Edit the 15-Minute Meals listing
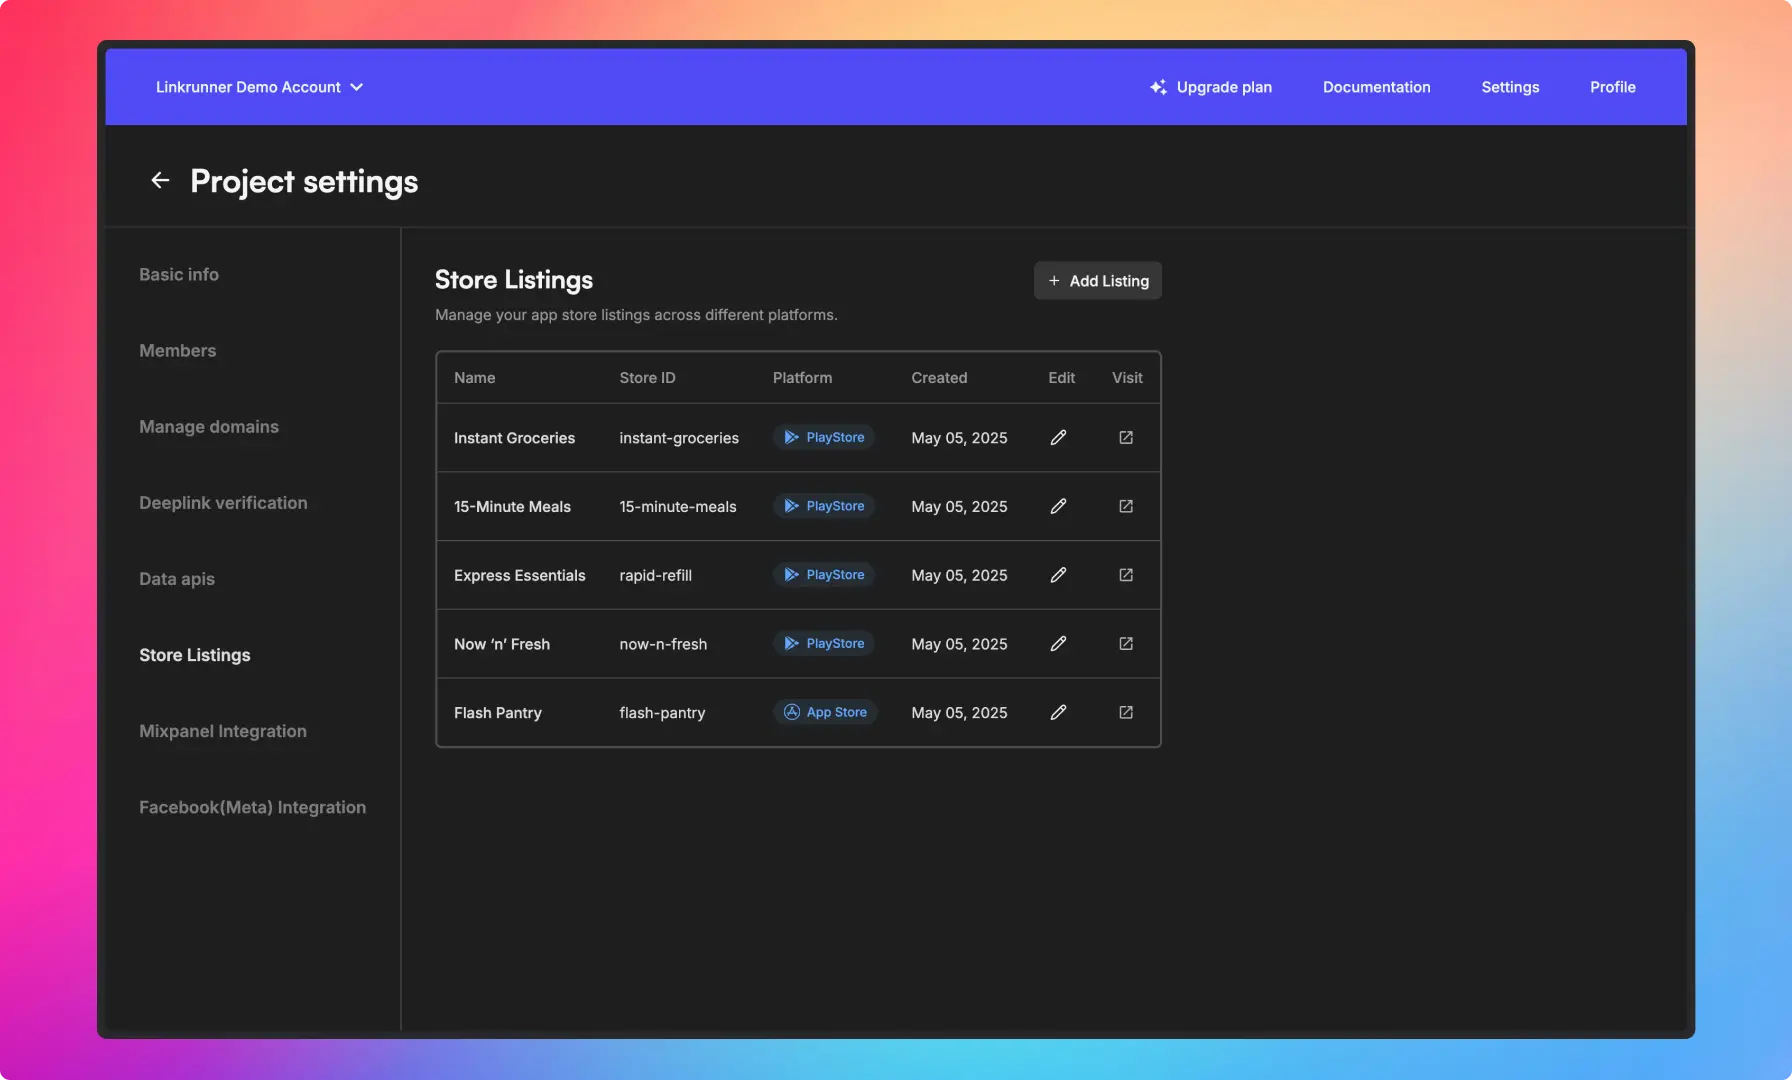Viewport: 1792px width, 1080px height. pyautogui.click(x=1058, y=506)
